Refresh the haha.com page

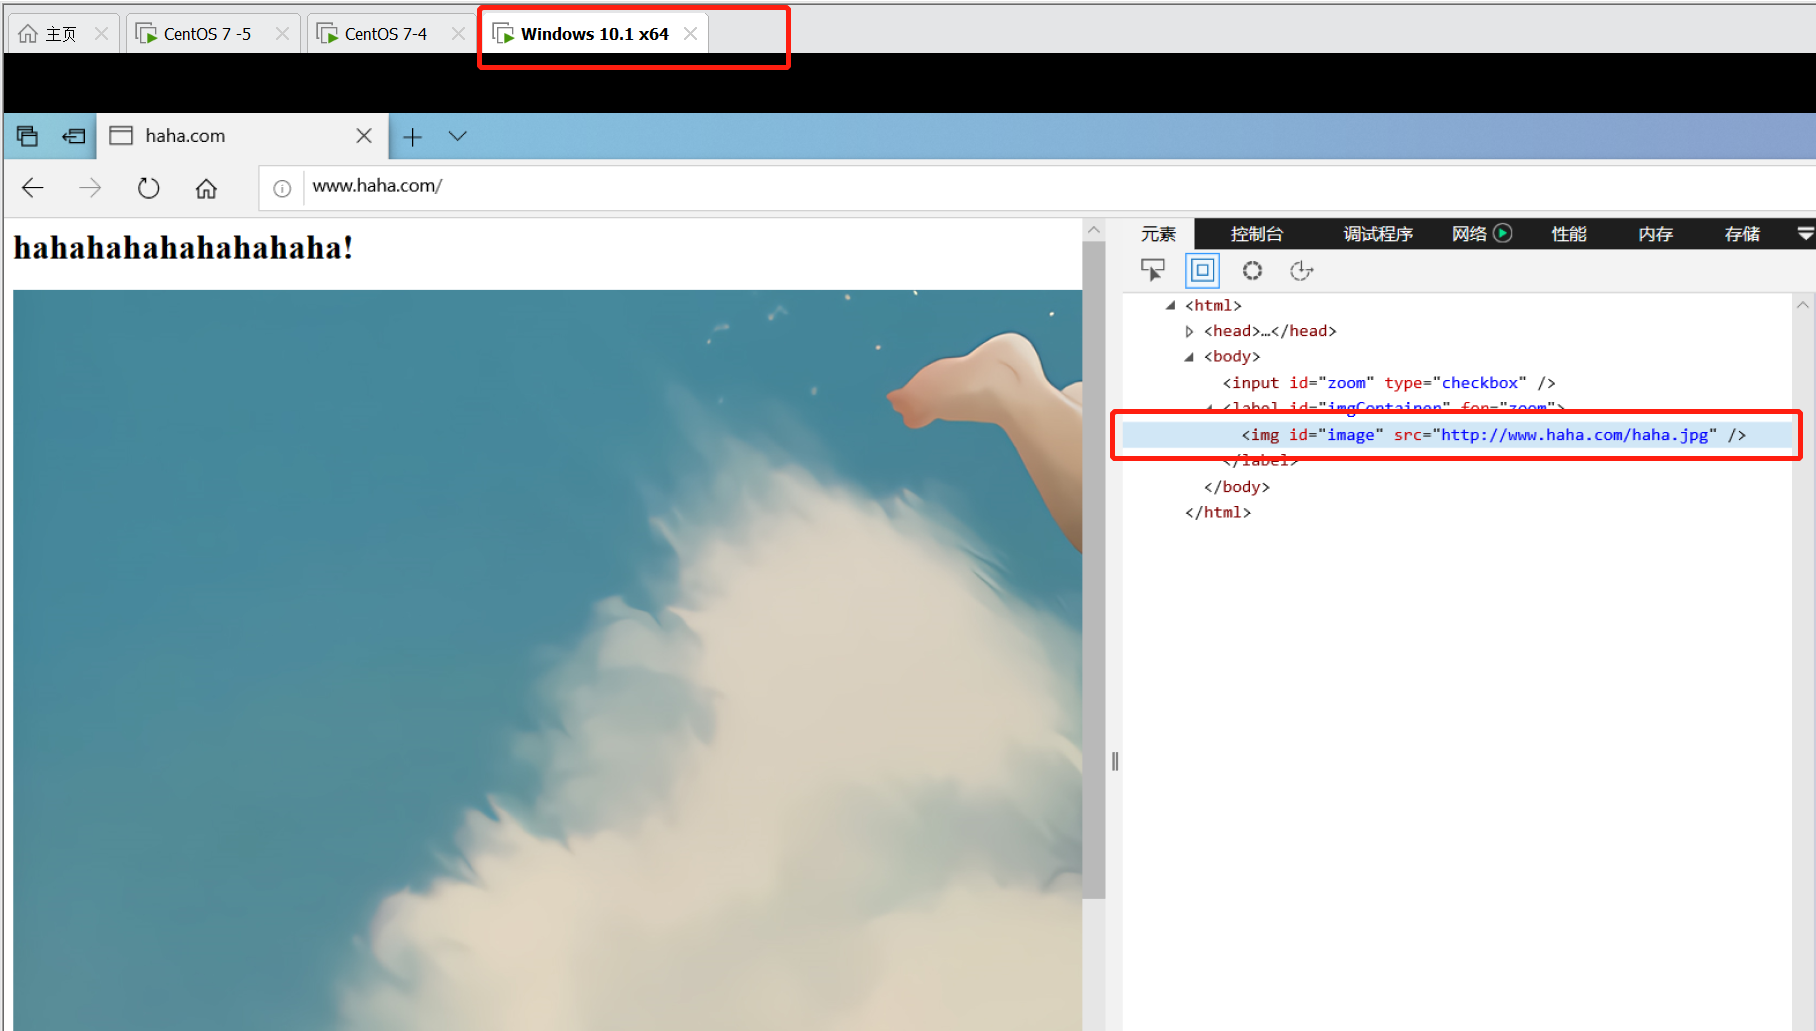pos(148,188)
